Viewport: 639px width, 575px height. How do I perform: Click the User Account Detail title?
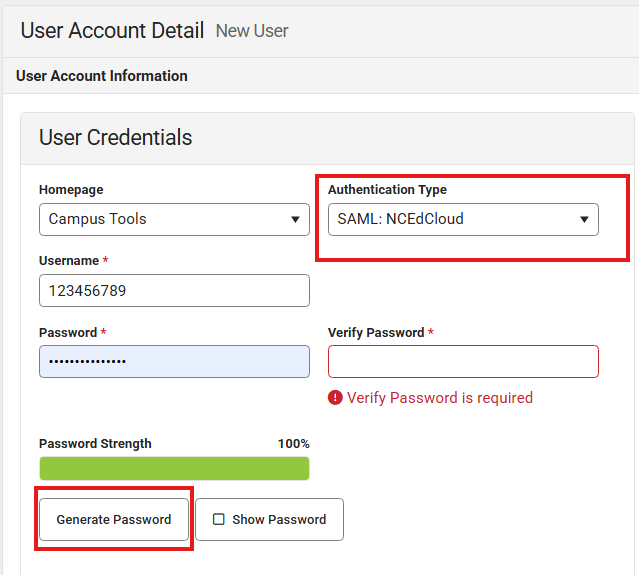pos(112,30)
